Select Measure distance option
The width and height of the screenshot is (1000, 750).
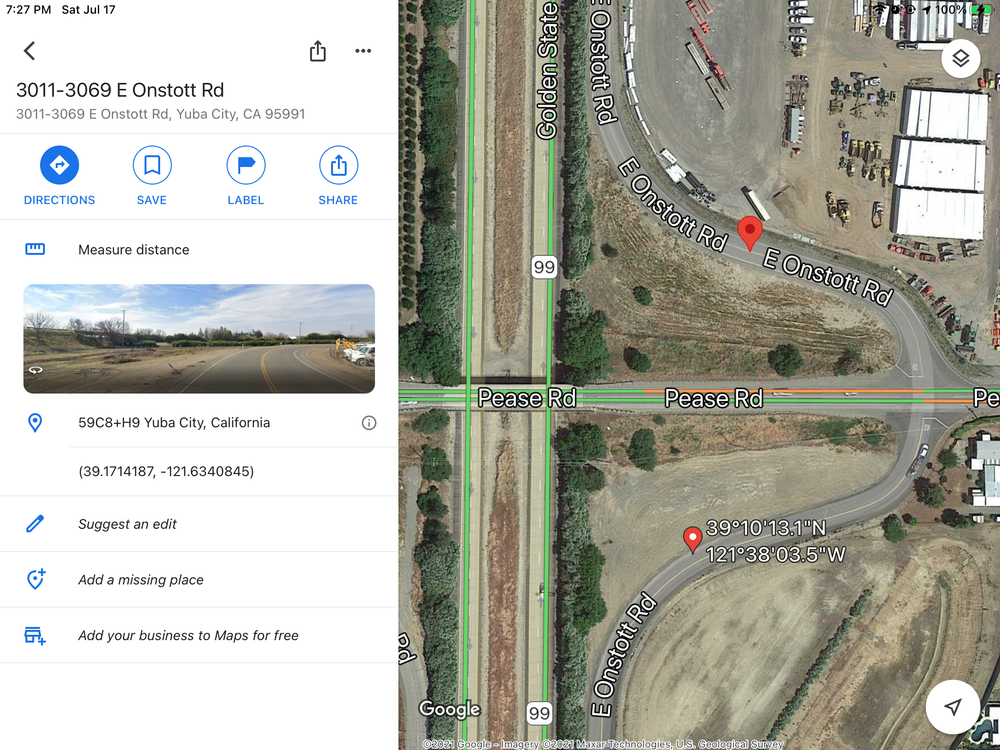pyautogui.click(x=199, y=249)
